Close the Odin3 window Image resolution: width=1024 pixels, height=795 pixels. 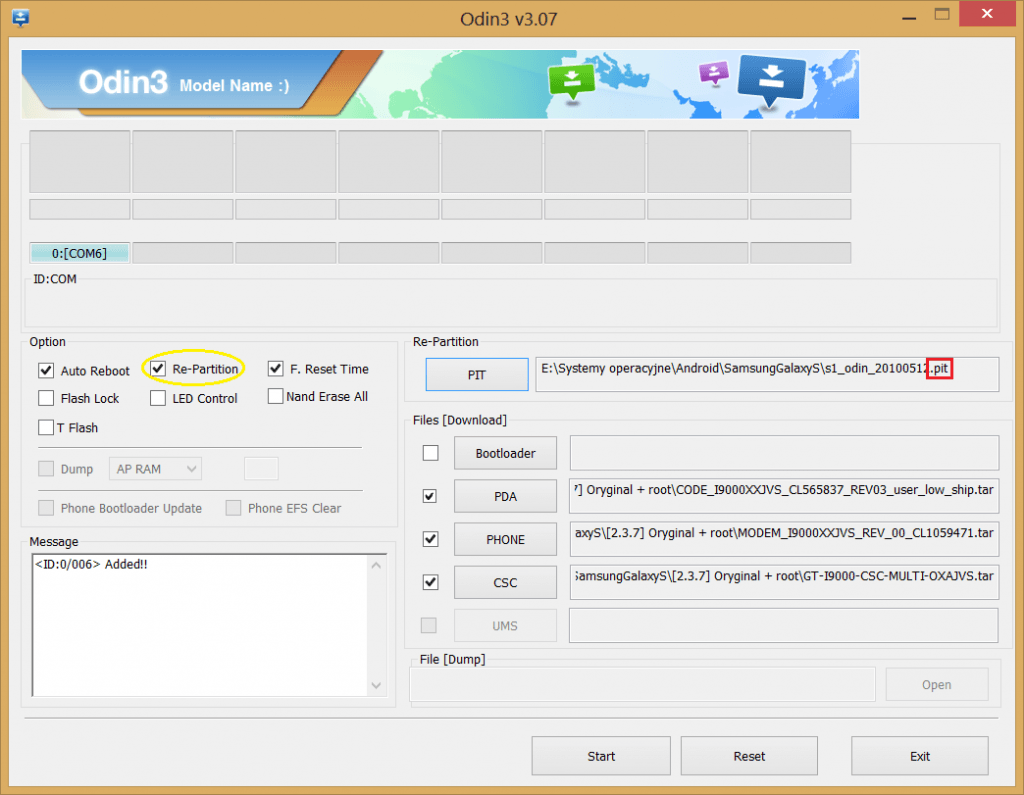(987, 14)
